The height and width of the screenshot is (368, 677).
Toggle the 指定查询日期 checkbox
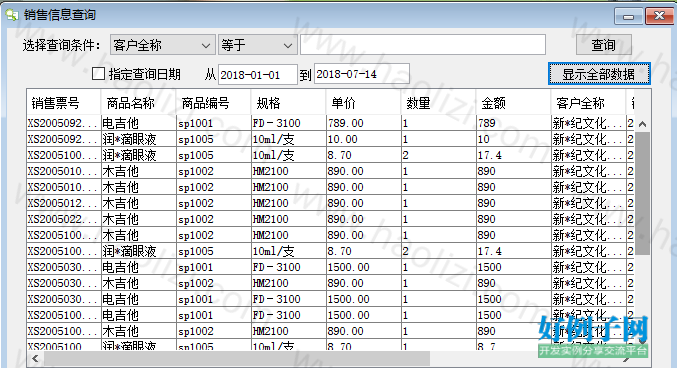pyautogui.click(x=98, y=74)
